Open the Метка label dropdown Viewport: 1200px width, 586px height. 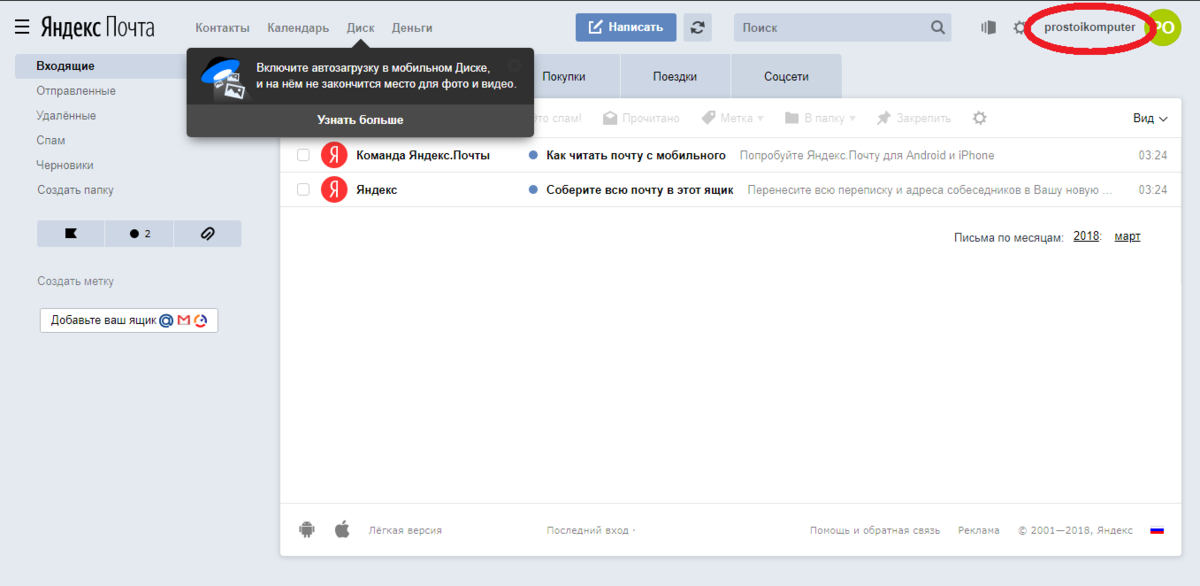(732, 118)
